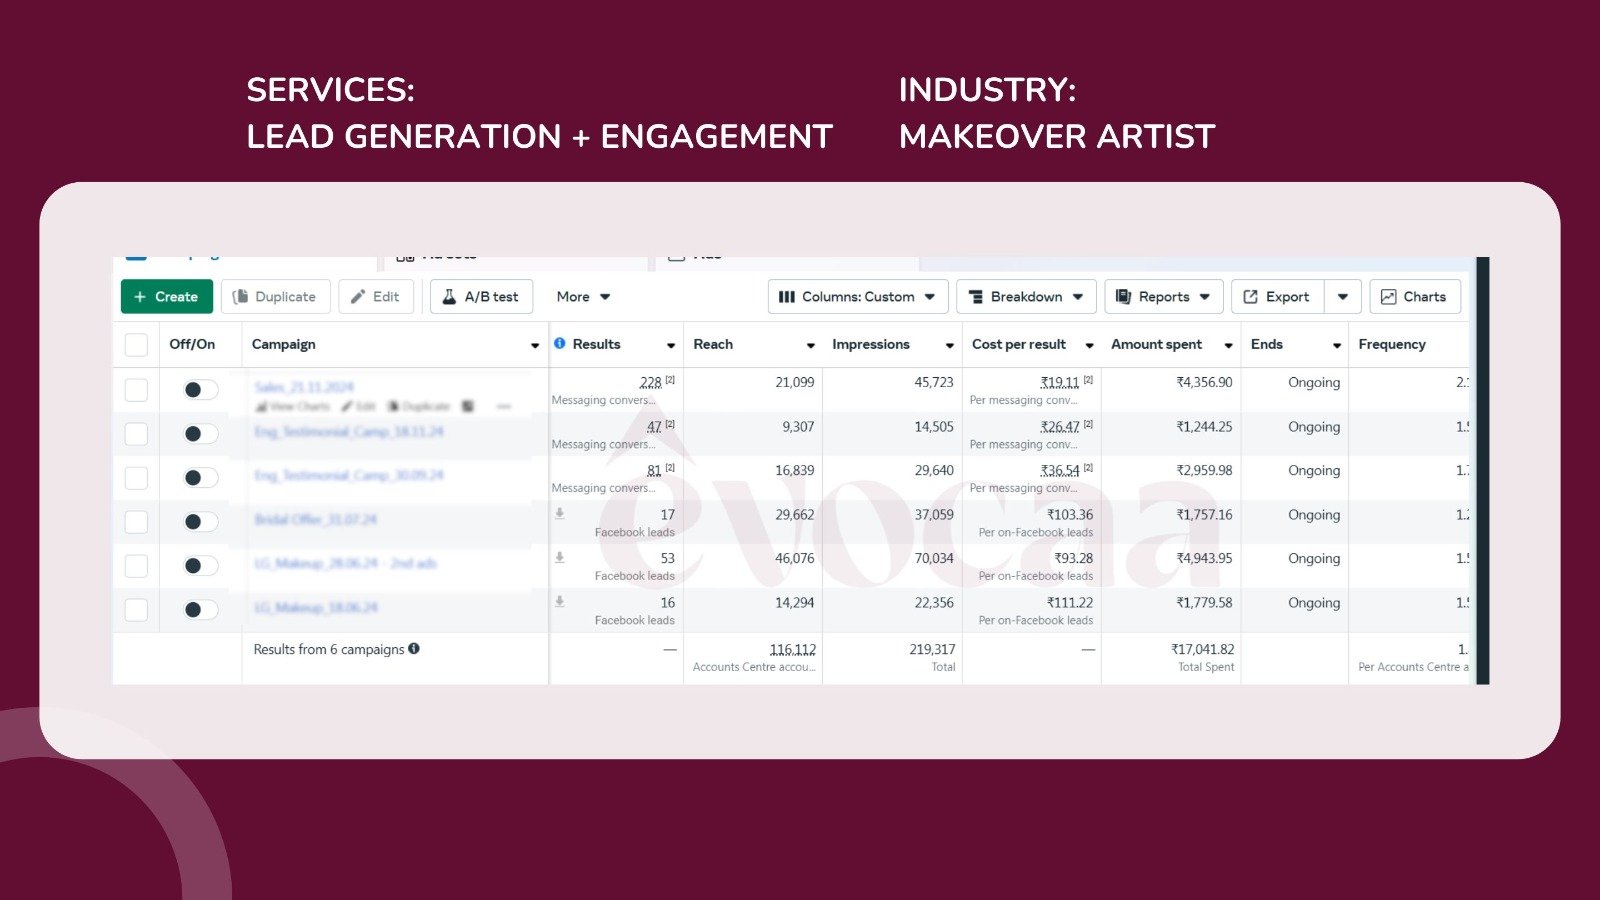Click info icon next to Results from 6 campaigns

coord(414,649)
